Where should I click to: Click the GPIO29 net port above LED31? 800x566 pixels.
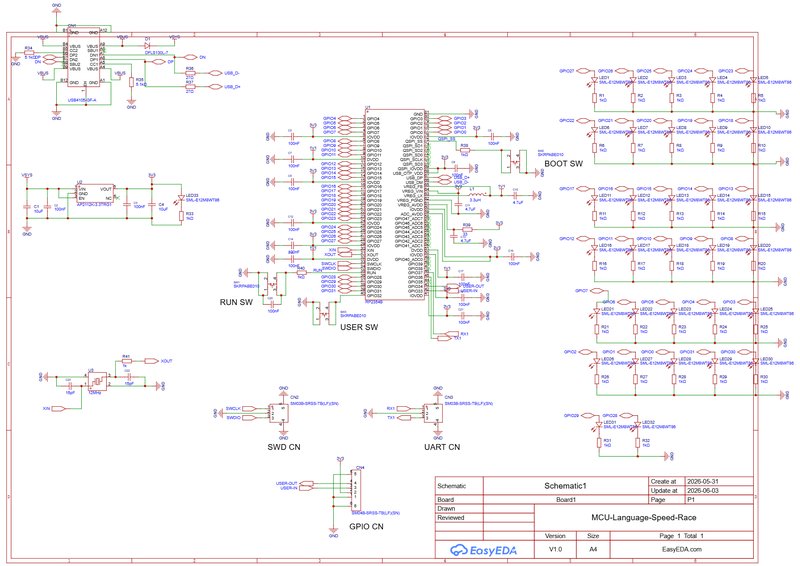[588, 416]
